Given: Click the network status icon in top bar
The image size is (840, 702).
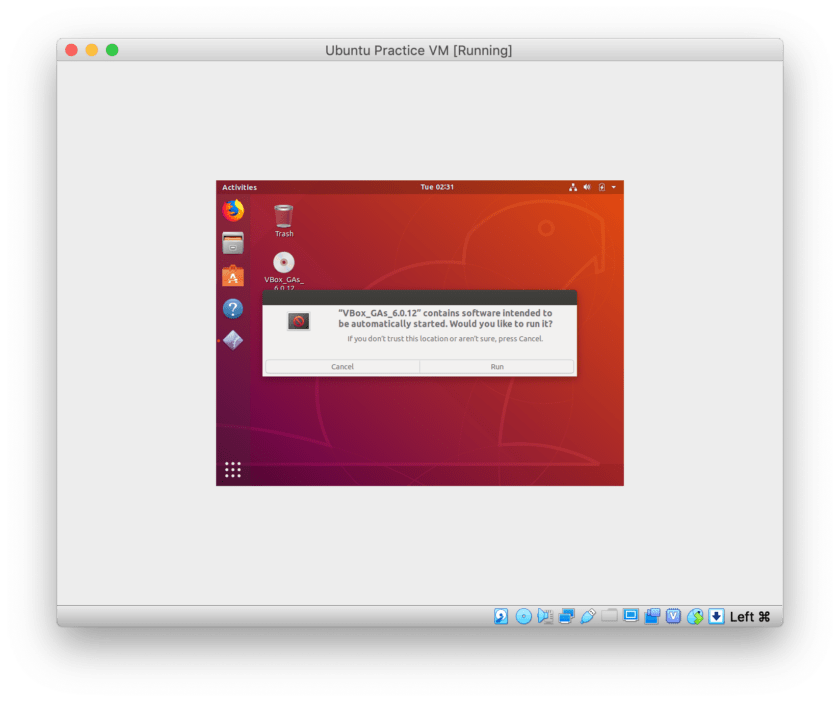Looking at the screenshot, I should click(x=573, y=187).
